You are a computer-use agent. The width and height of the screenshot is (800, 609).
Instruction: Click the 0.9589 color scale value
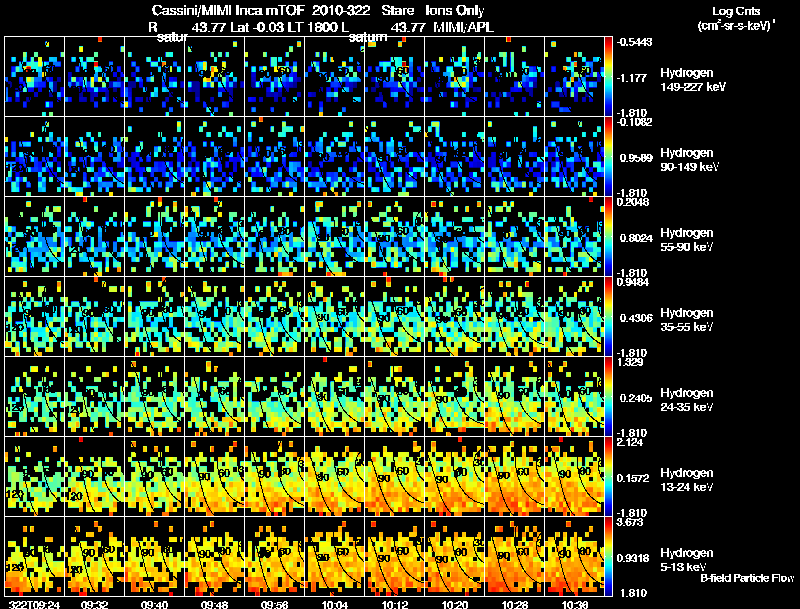pos(636,158)
